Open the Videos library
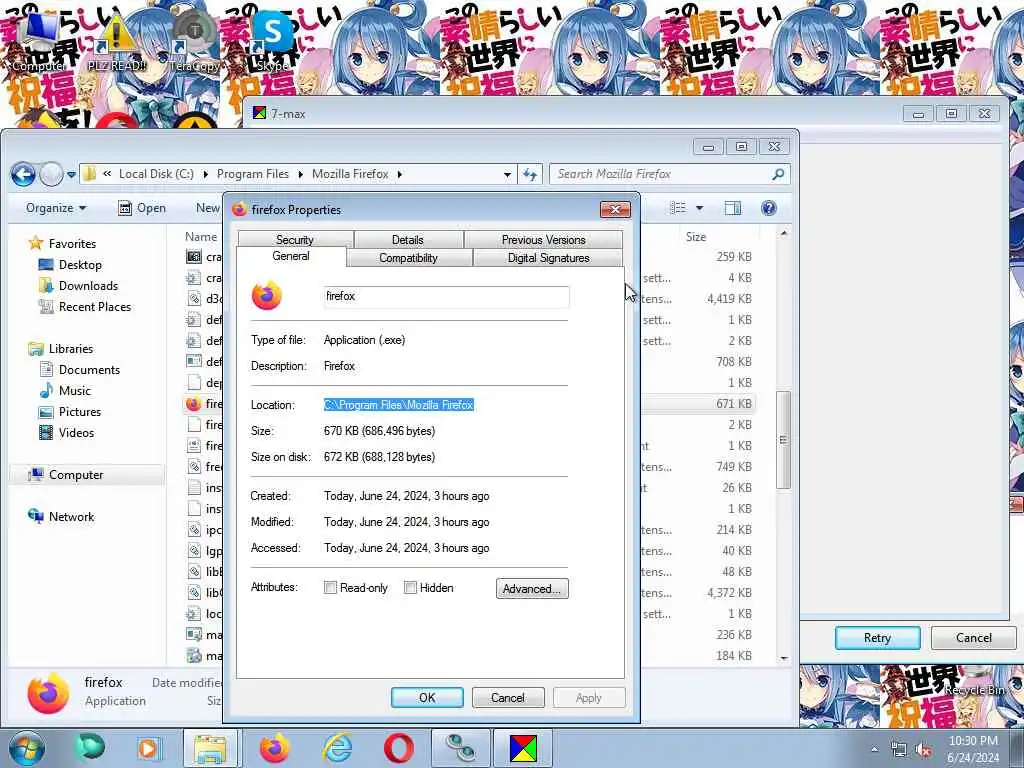1024x768 pixels. (x=67, y=432)
